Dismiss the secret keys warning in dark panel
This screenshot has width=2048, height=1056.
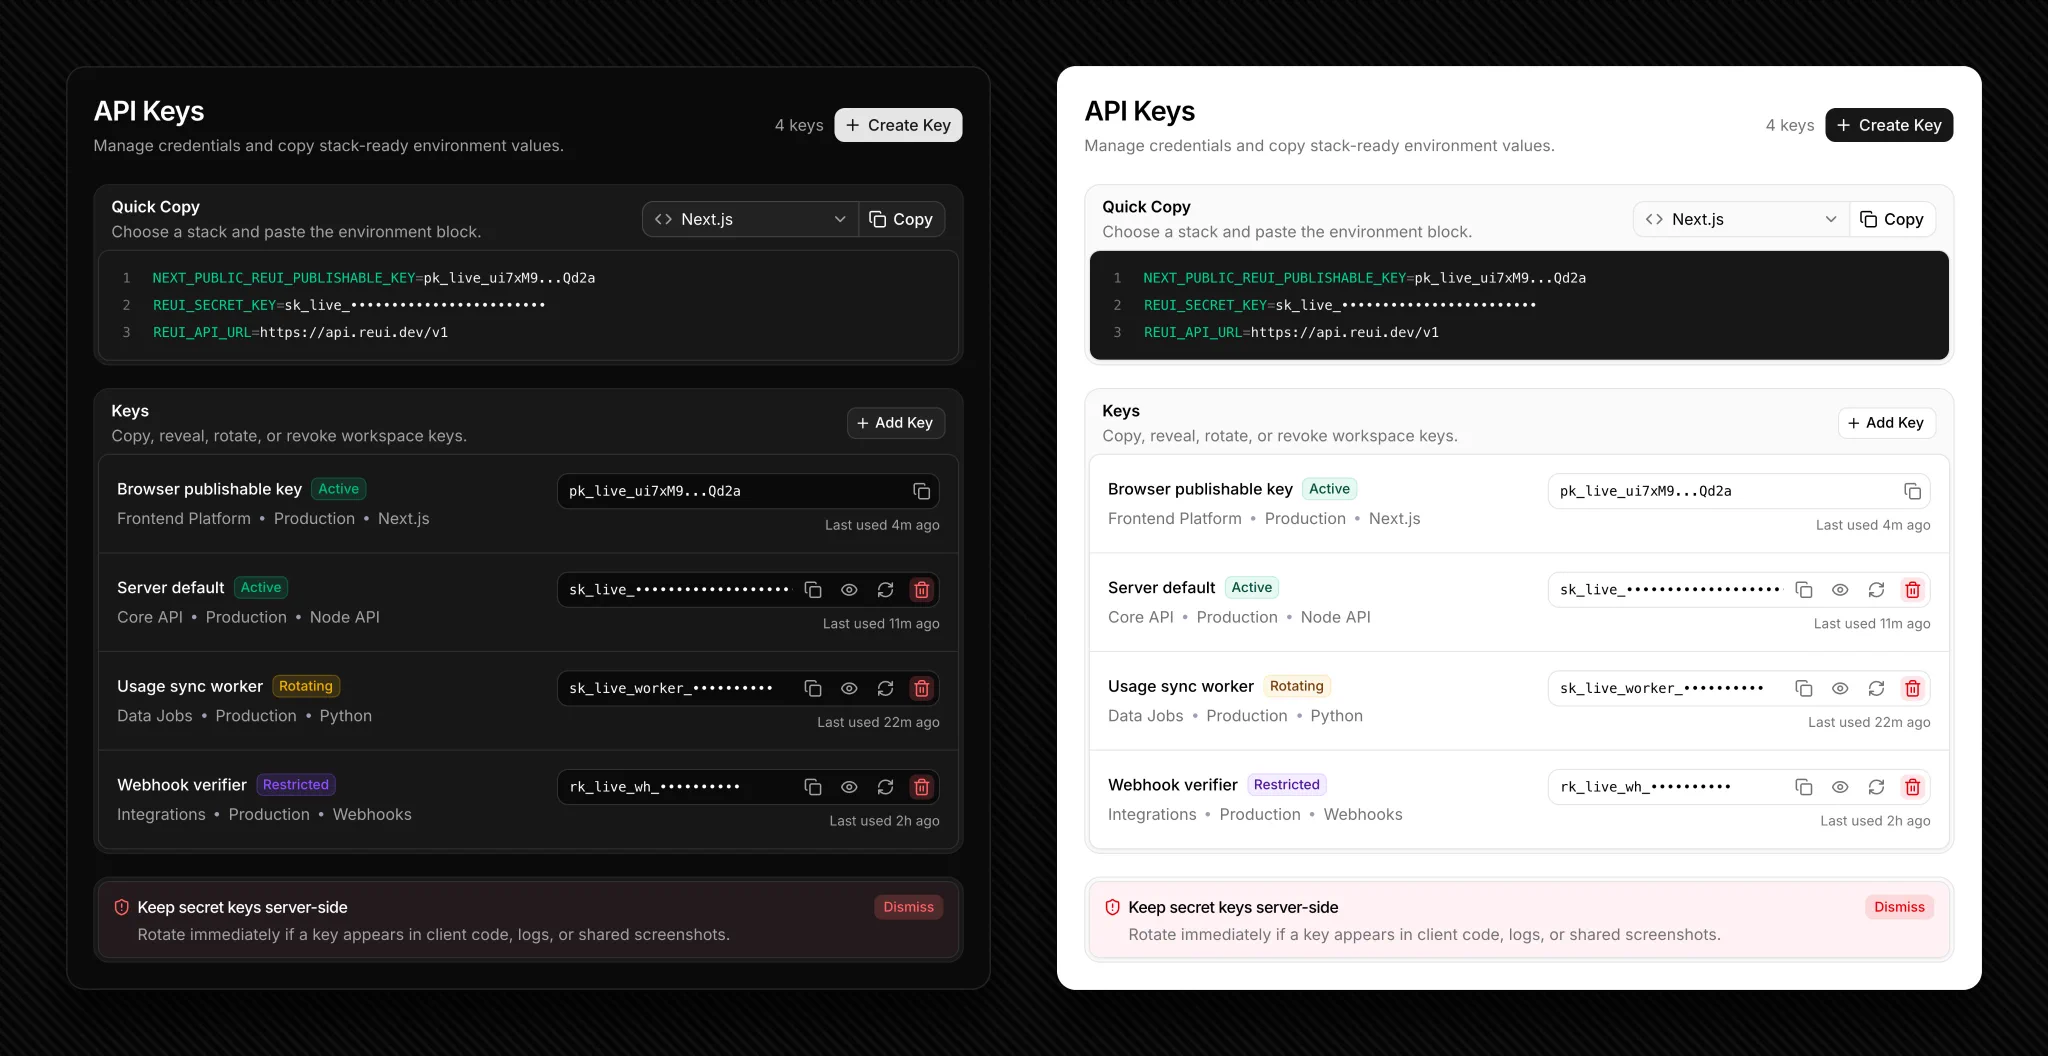[908, 907]
